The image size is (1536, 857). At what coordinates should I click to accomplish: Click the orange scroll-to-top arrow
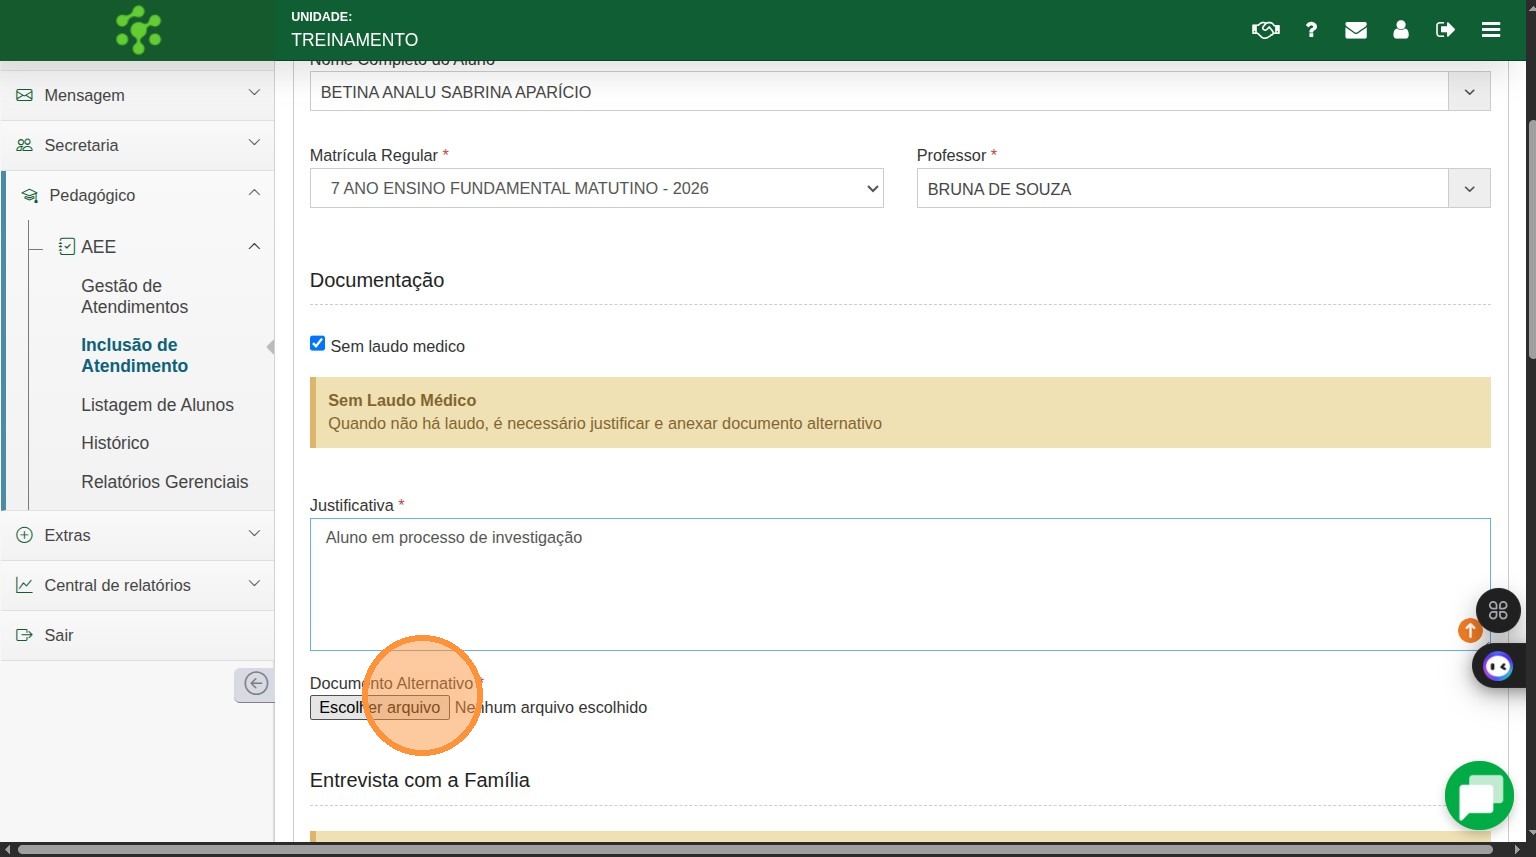pyautogui.click(x=1469, y=630)
